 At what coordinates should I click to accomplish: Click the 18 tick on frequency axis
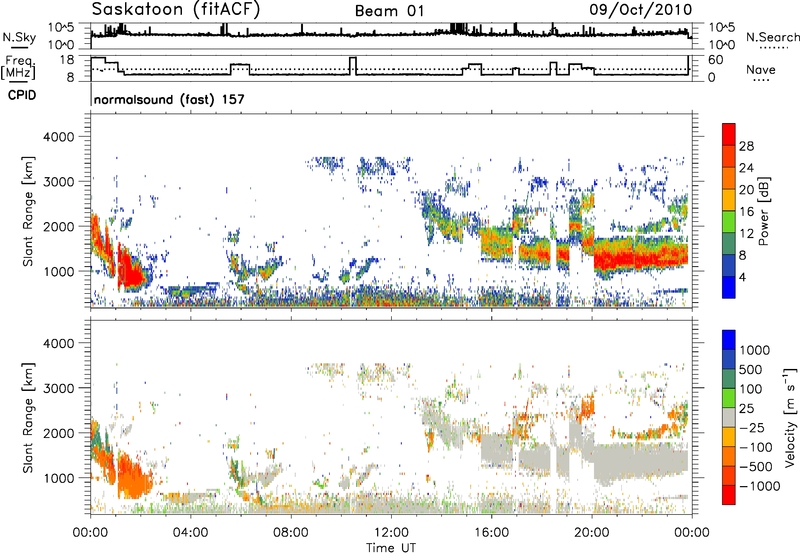pyautogui.click(x=66, y=60)
